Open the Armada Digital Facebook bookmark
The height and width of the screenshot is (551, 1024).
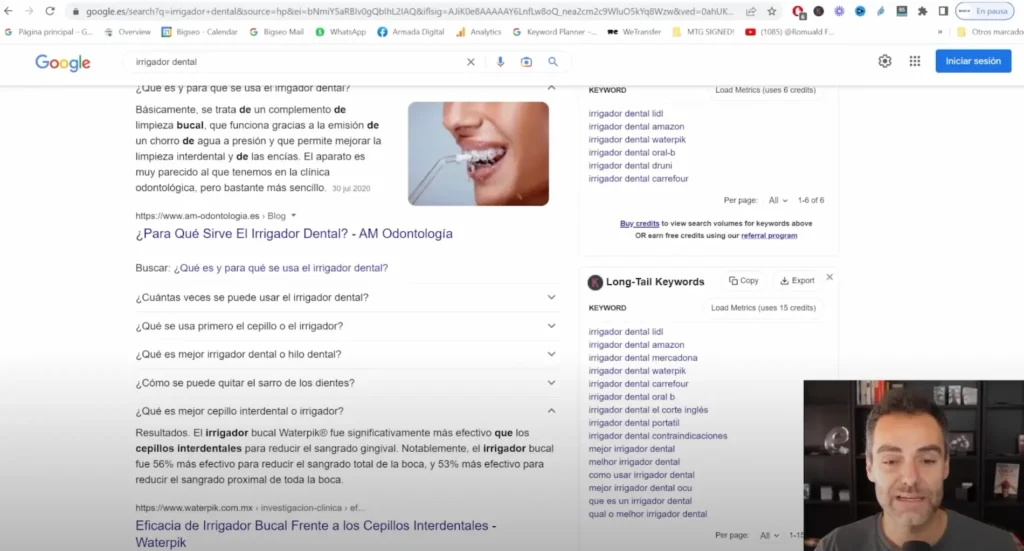[411, 31]
